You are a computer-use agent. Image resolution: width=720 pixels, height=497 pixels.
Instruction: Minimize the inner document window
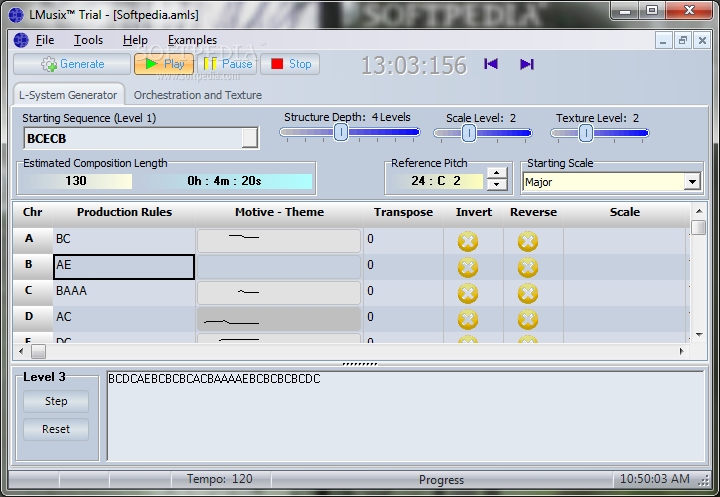(663, 40)
